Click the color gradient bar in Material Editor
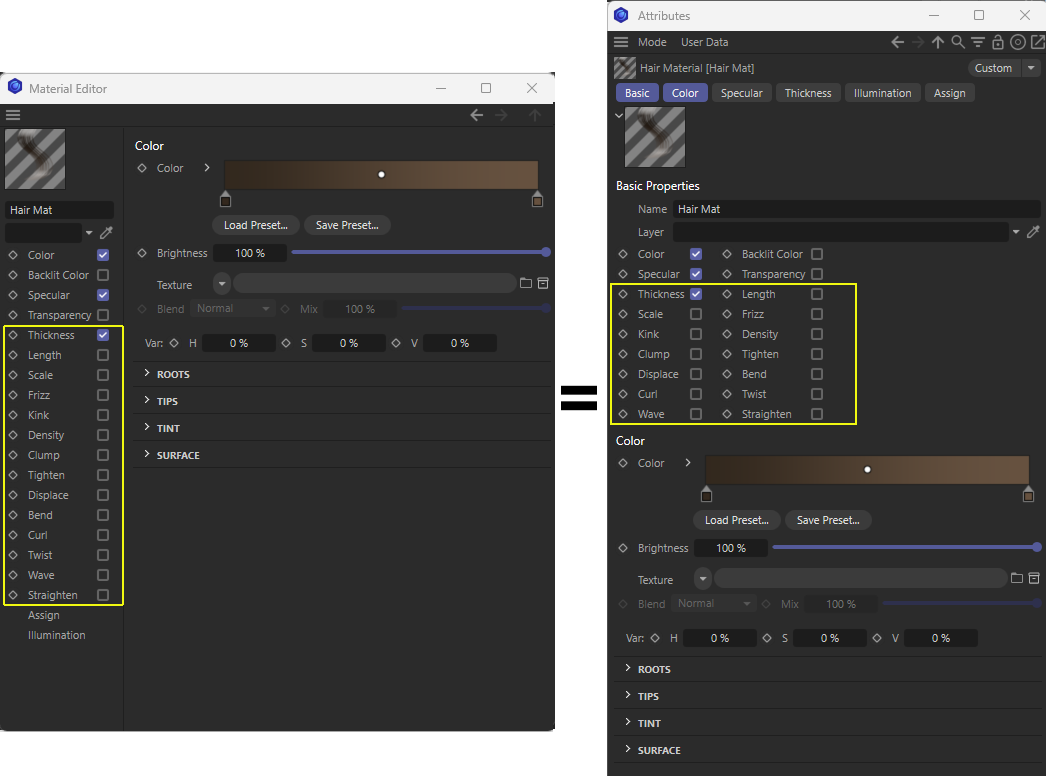This screenshot has width=1046, height=776. coord(380,173)
